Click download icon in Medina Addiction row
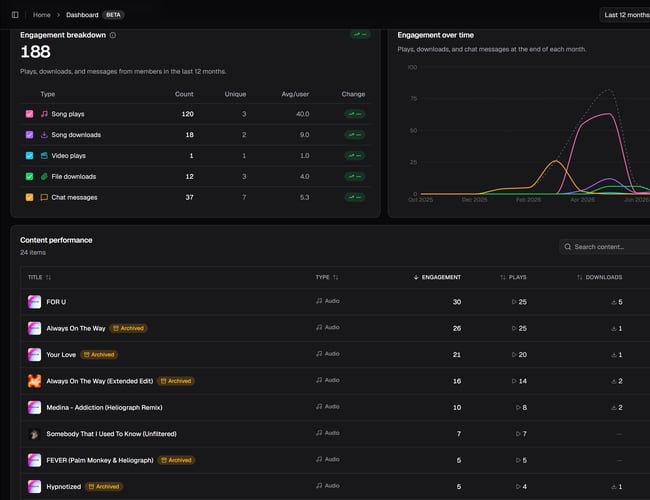This screenshot has width=650, height=500. pos(614,408)
